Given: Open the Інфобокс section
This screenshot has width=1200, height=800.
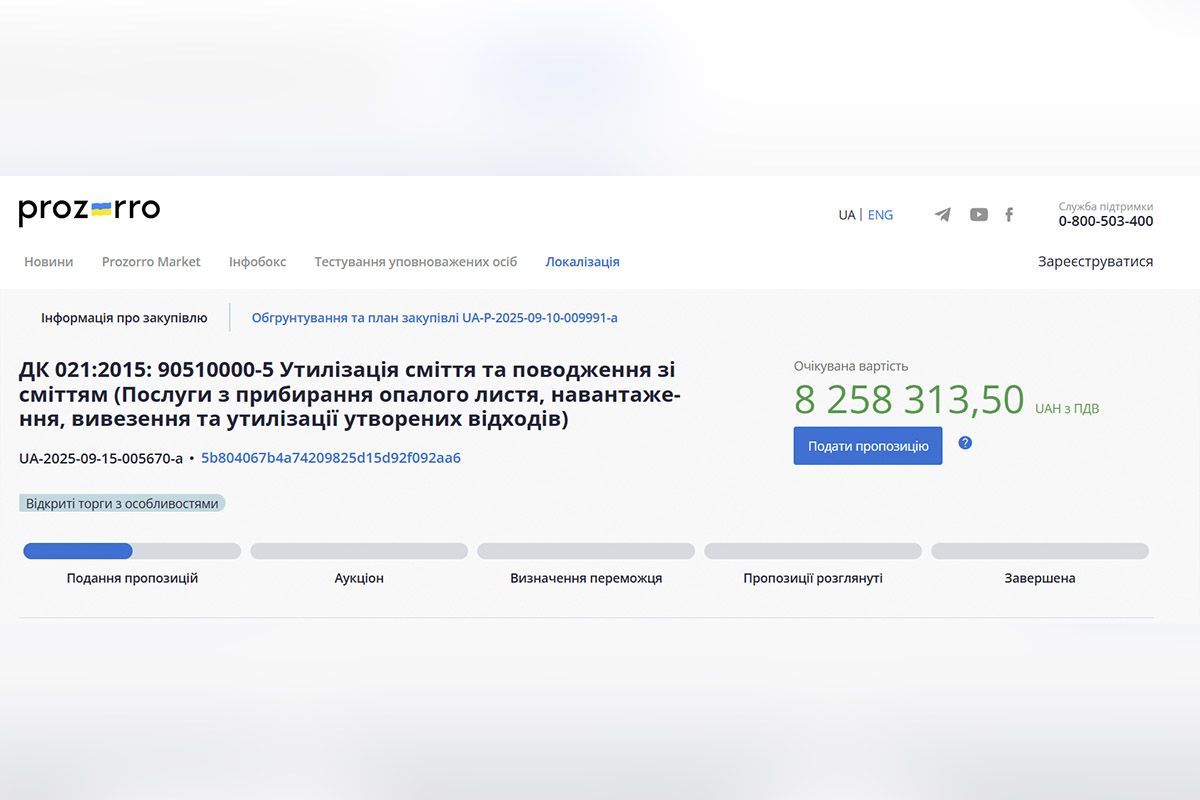Looking at the screenshot, I should pyautogui.click(x=257, y=261).
